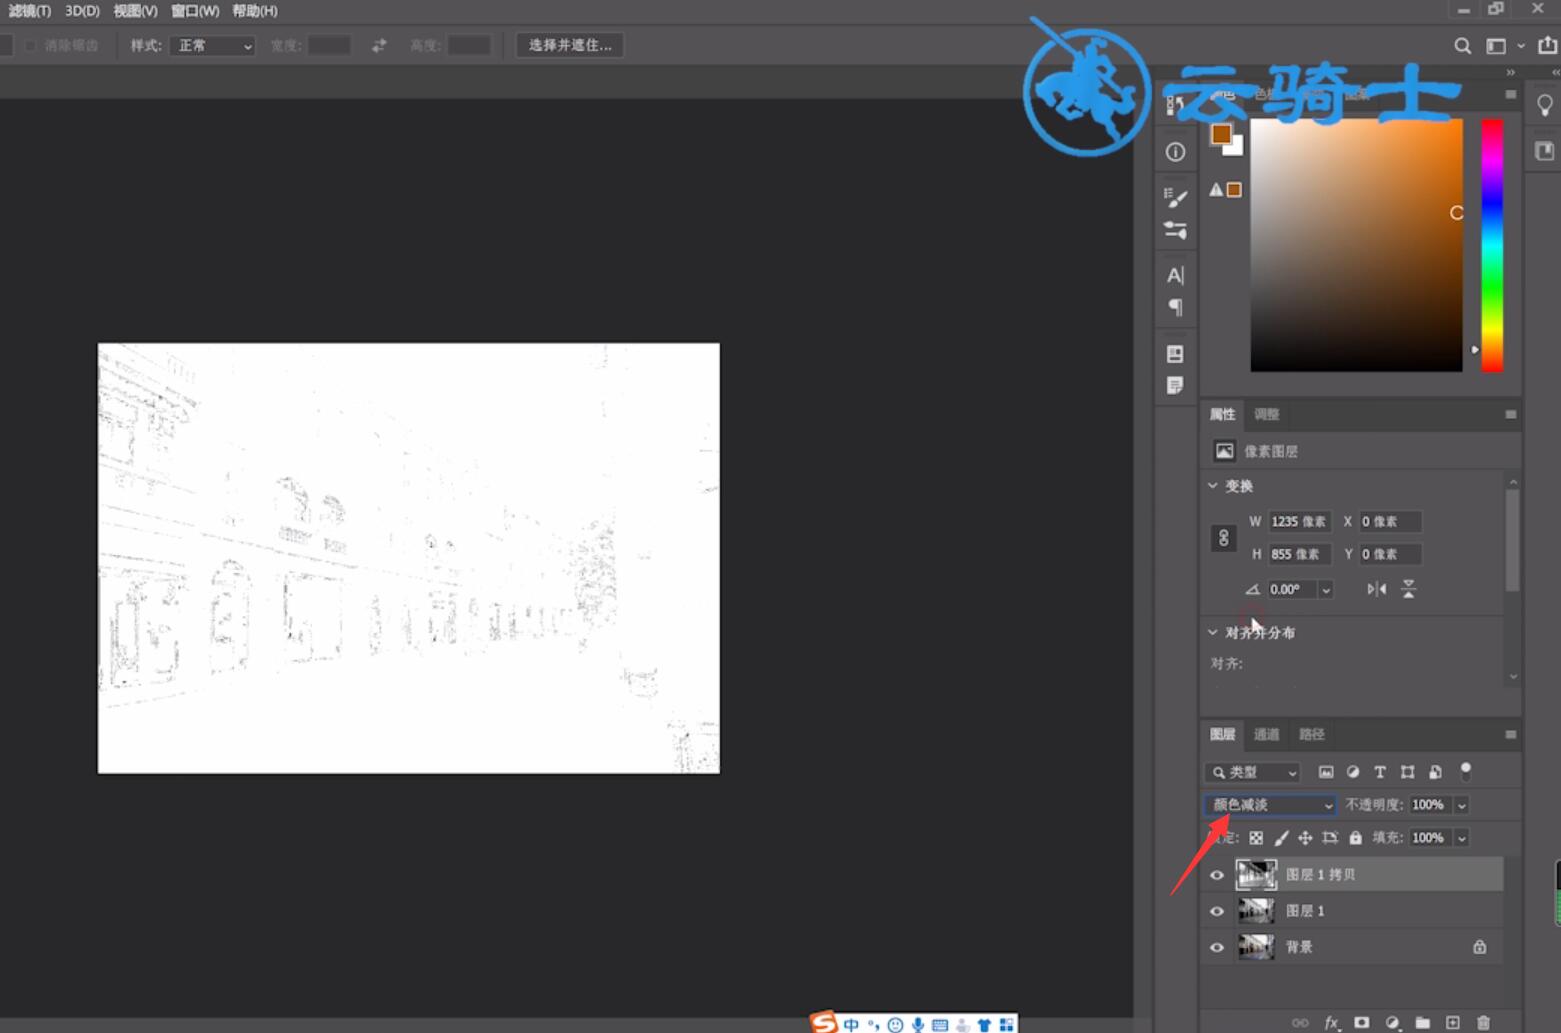Click the Flip Horizontal icon

pyautogui.click(x=1377, y=589)
